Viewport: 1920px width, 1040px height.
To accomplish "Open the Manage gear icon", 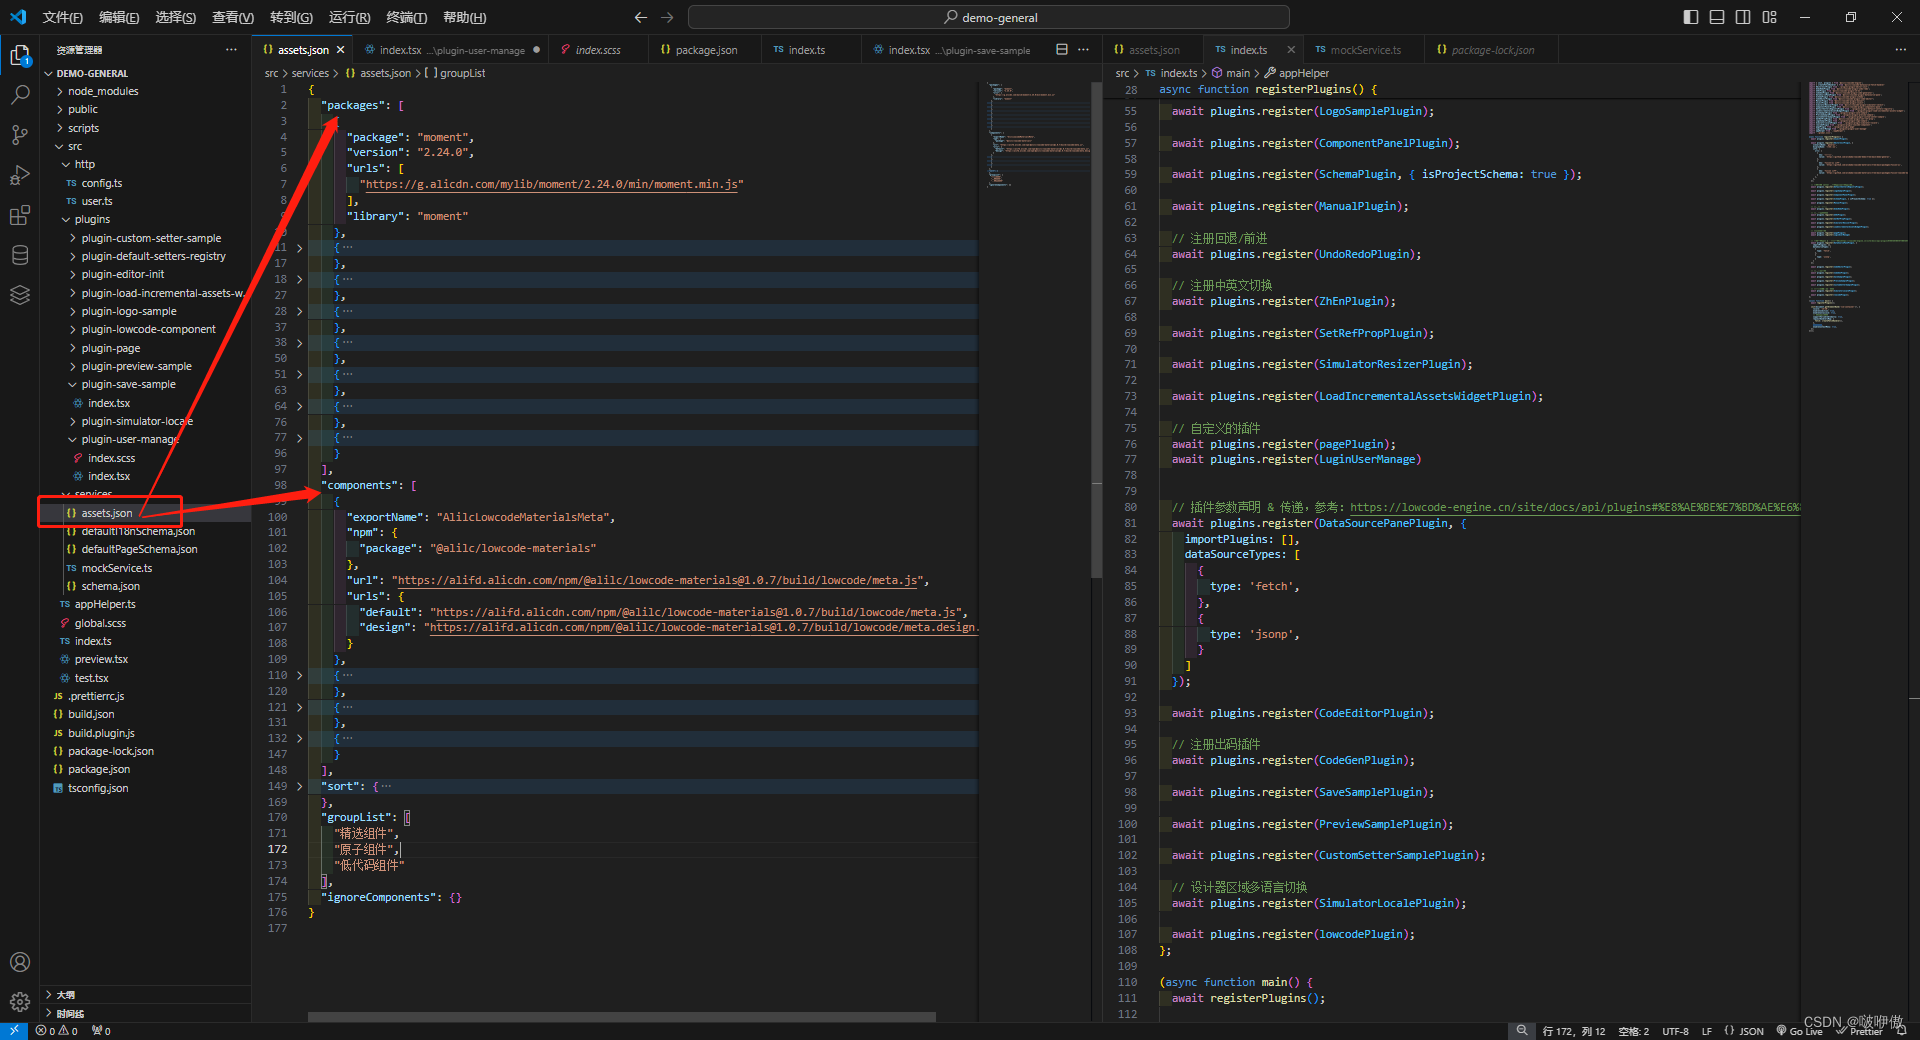I will coord(20,1001).
